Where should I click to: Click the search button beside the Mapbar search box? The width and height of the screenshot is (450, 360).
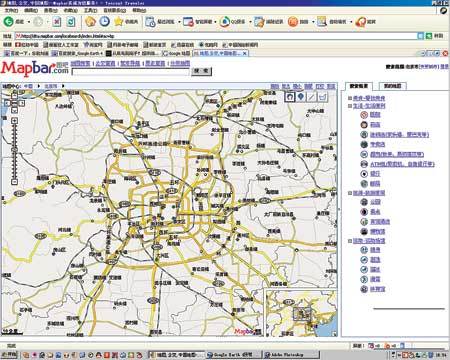pos(201,71)
